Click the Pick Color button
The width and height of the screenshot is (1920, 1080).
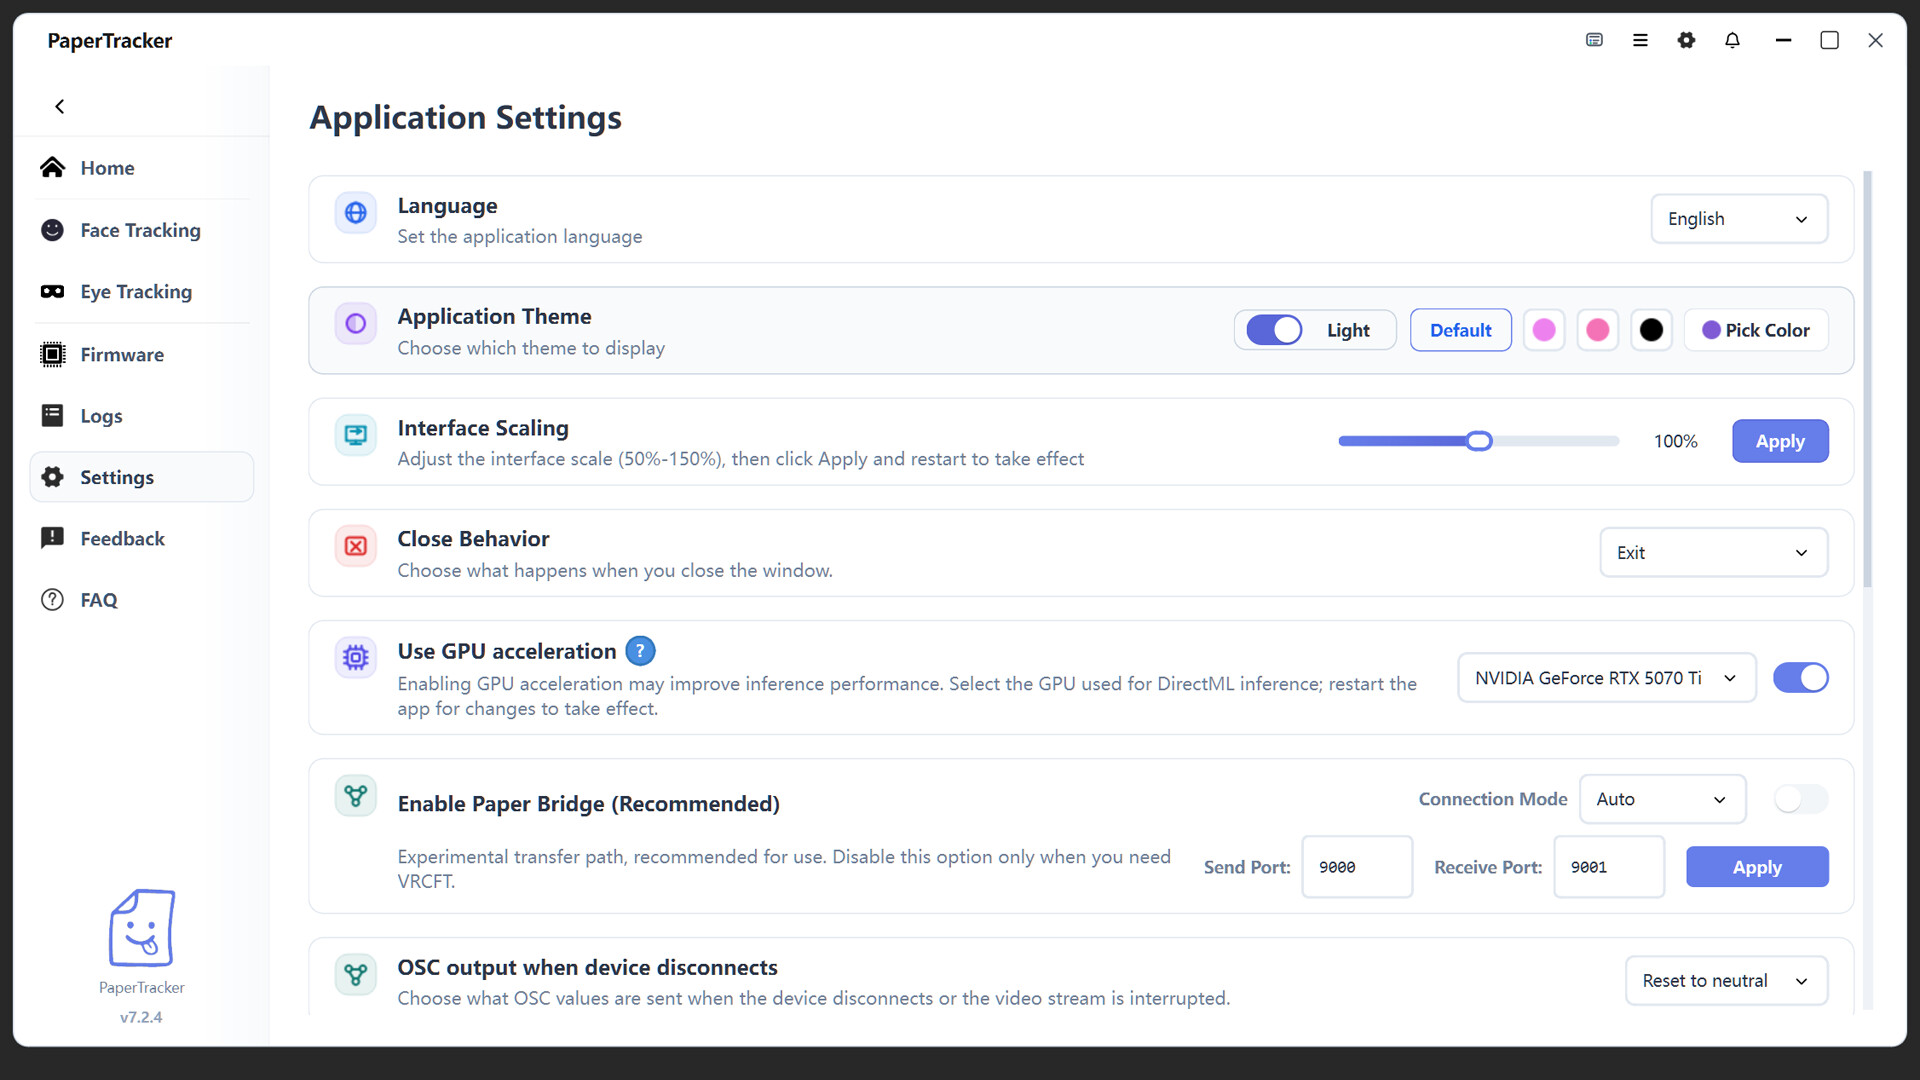tap(1756, 330)
